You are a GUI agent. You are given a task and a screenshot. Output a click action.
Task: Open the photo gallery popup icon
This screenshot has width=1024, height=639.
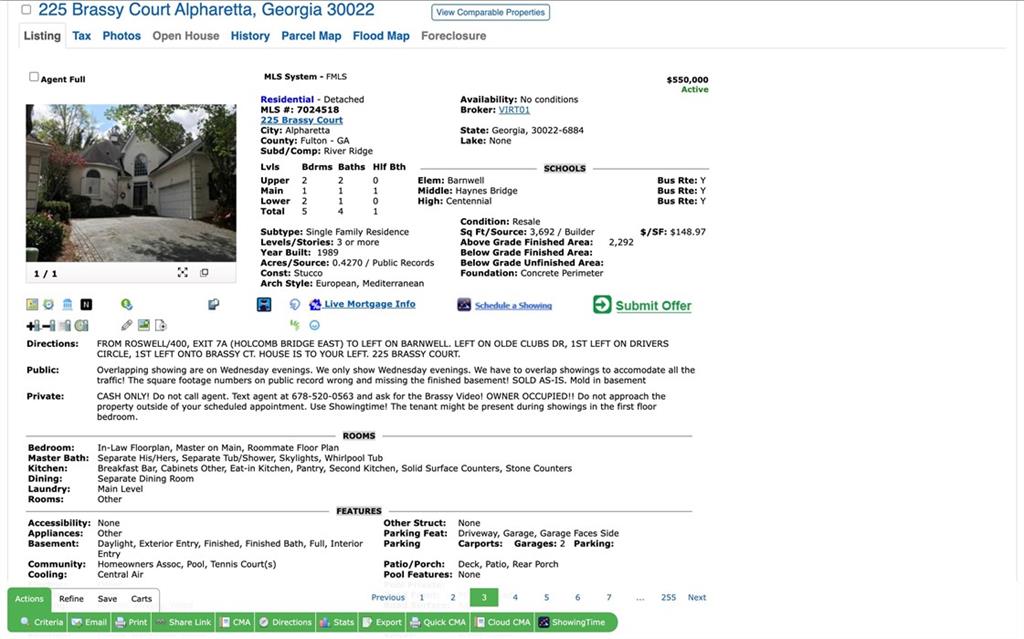click(x=204, y=272)
